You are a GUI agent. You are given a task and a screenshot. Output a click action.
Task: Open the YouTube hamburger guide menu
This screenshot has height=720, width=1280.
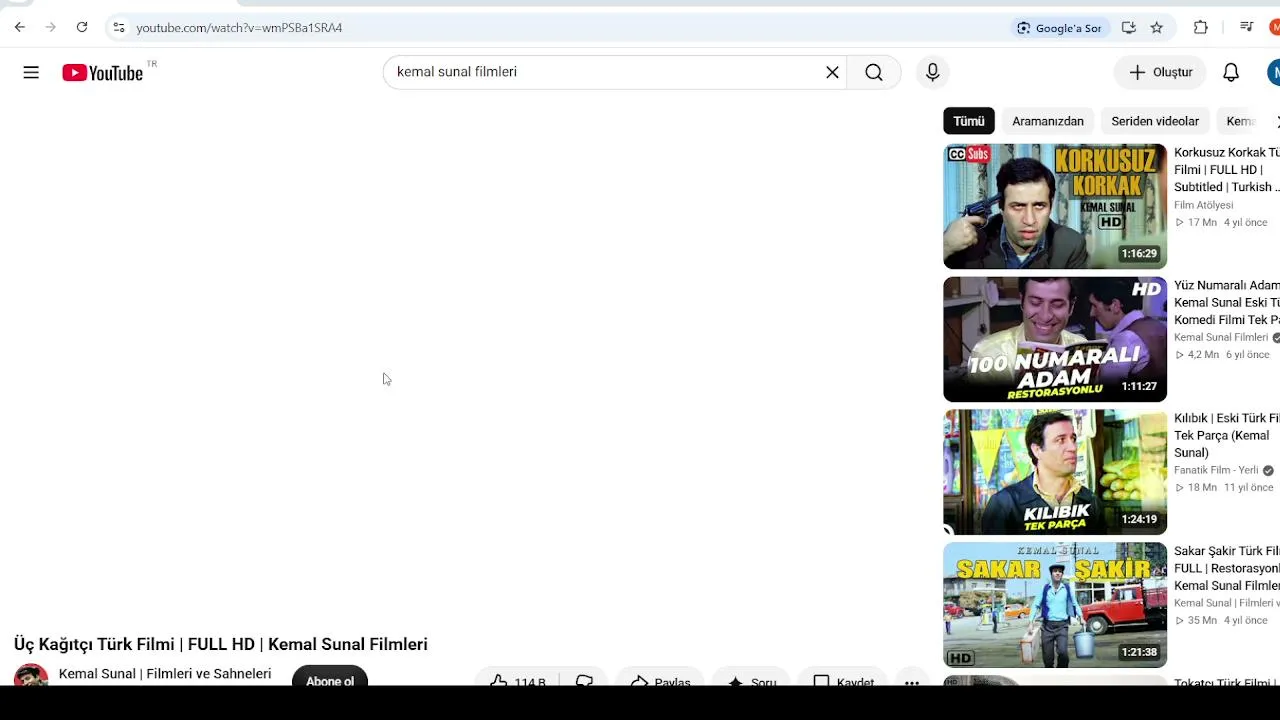[31, 72]
